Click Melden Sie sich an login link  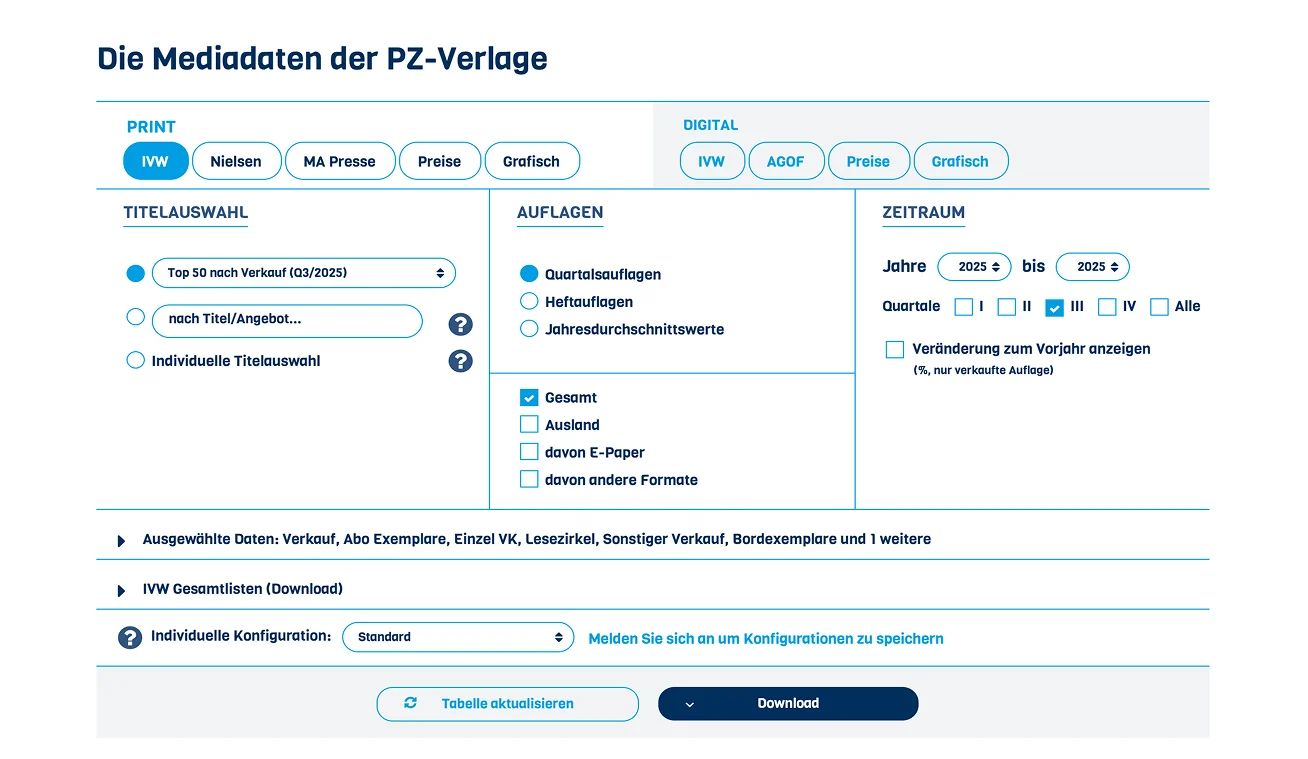pos(765,638)
